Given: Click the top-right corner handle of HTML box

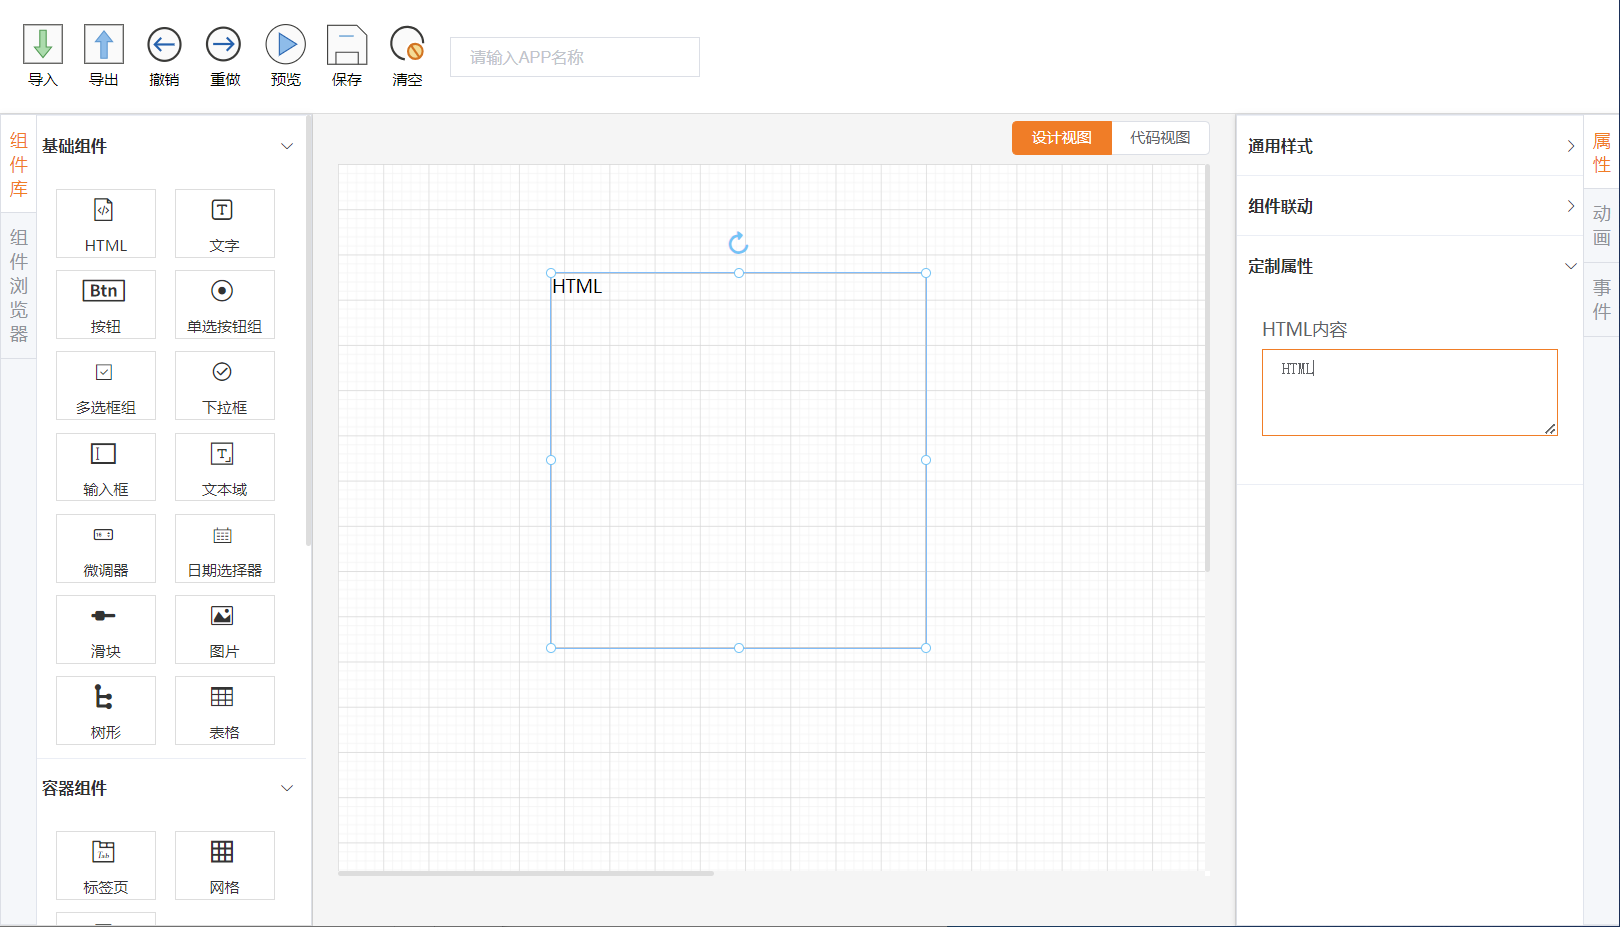Looking at the screenshot, I should tap(926, 273).
